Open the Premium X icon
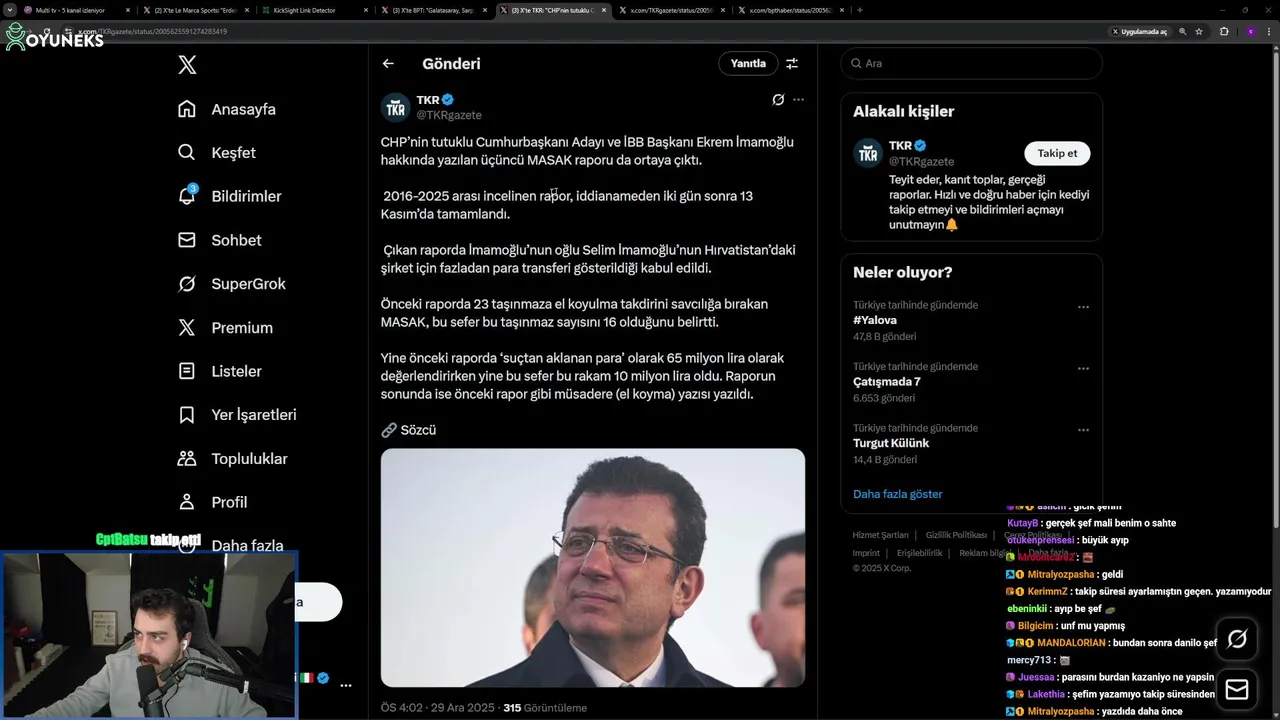 click(x=187, y=327)
